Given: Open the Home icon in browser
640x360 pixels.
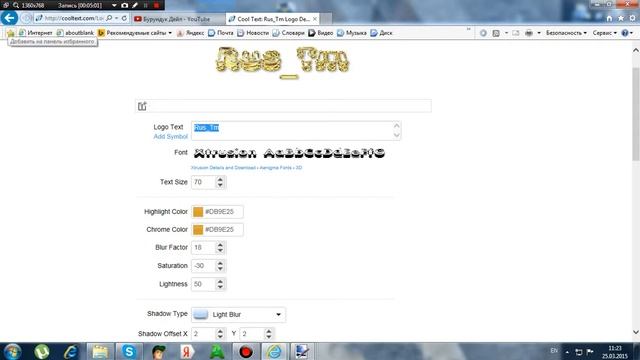Looking at the screenshot, I should point(609,18).
